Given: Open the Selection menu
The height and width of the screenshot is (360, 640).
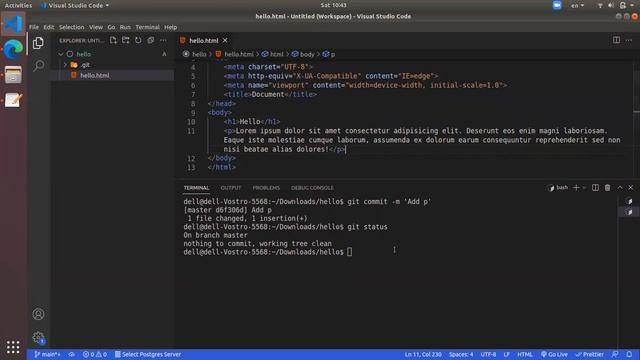Looking at the screenshot, I should (x=71, y=27).
